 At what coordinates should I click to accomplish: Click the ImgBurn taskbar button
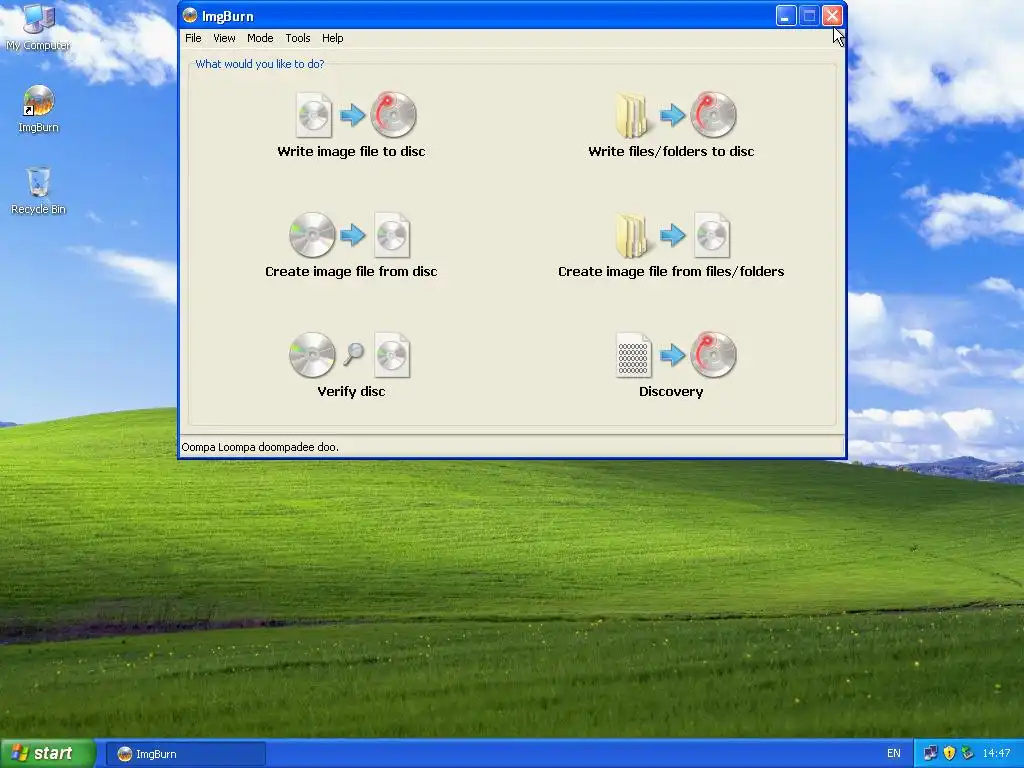click(186, 754)
